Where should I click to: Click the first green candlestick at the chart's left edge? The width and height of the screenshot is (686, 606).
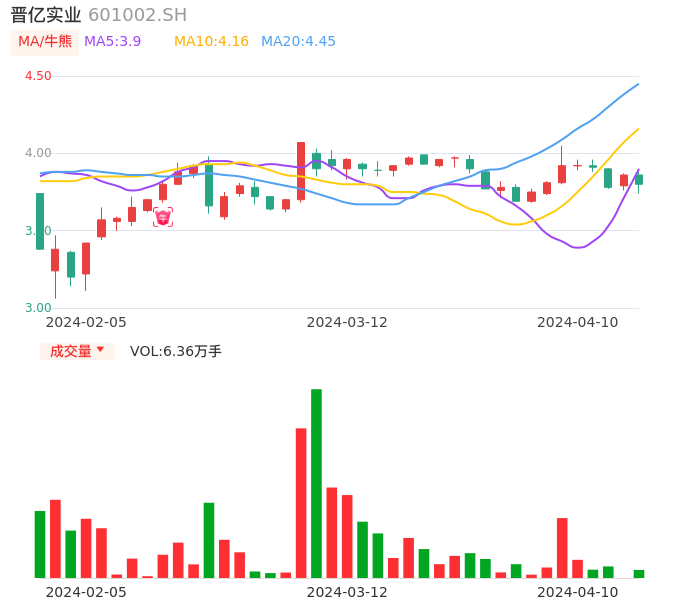pos(40,221)
